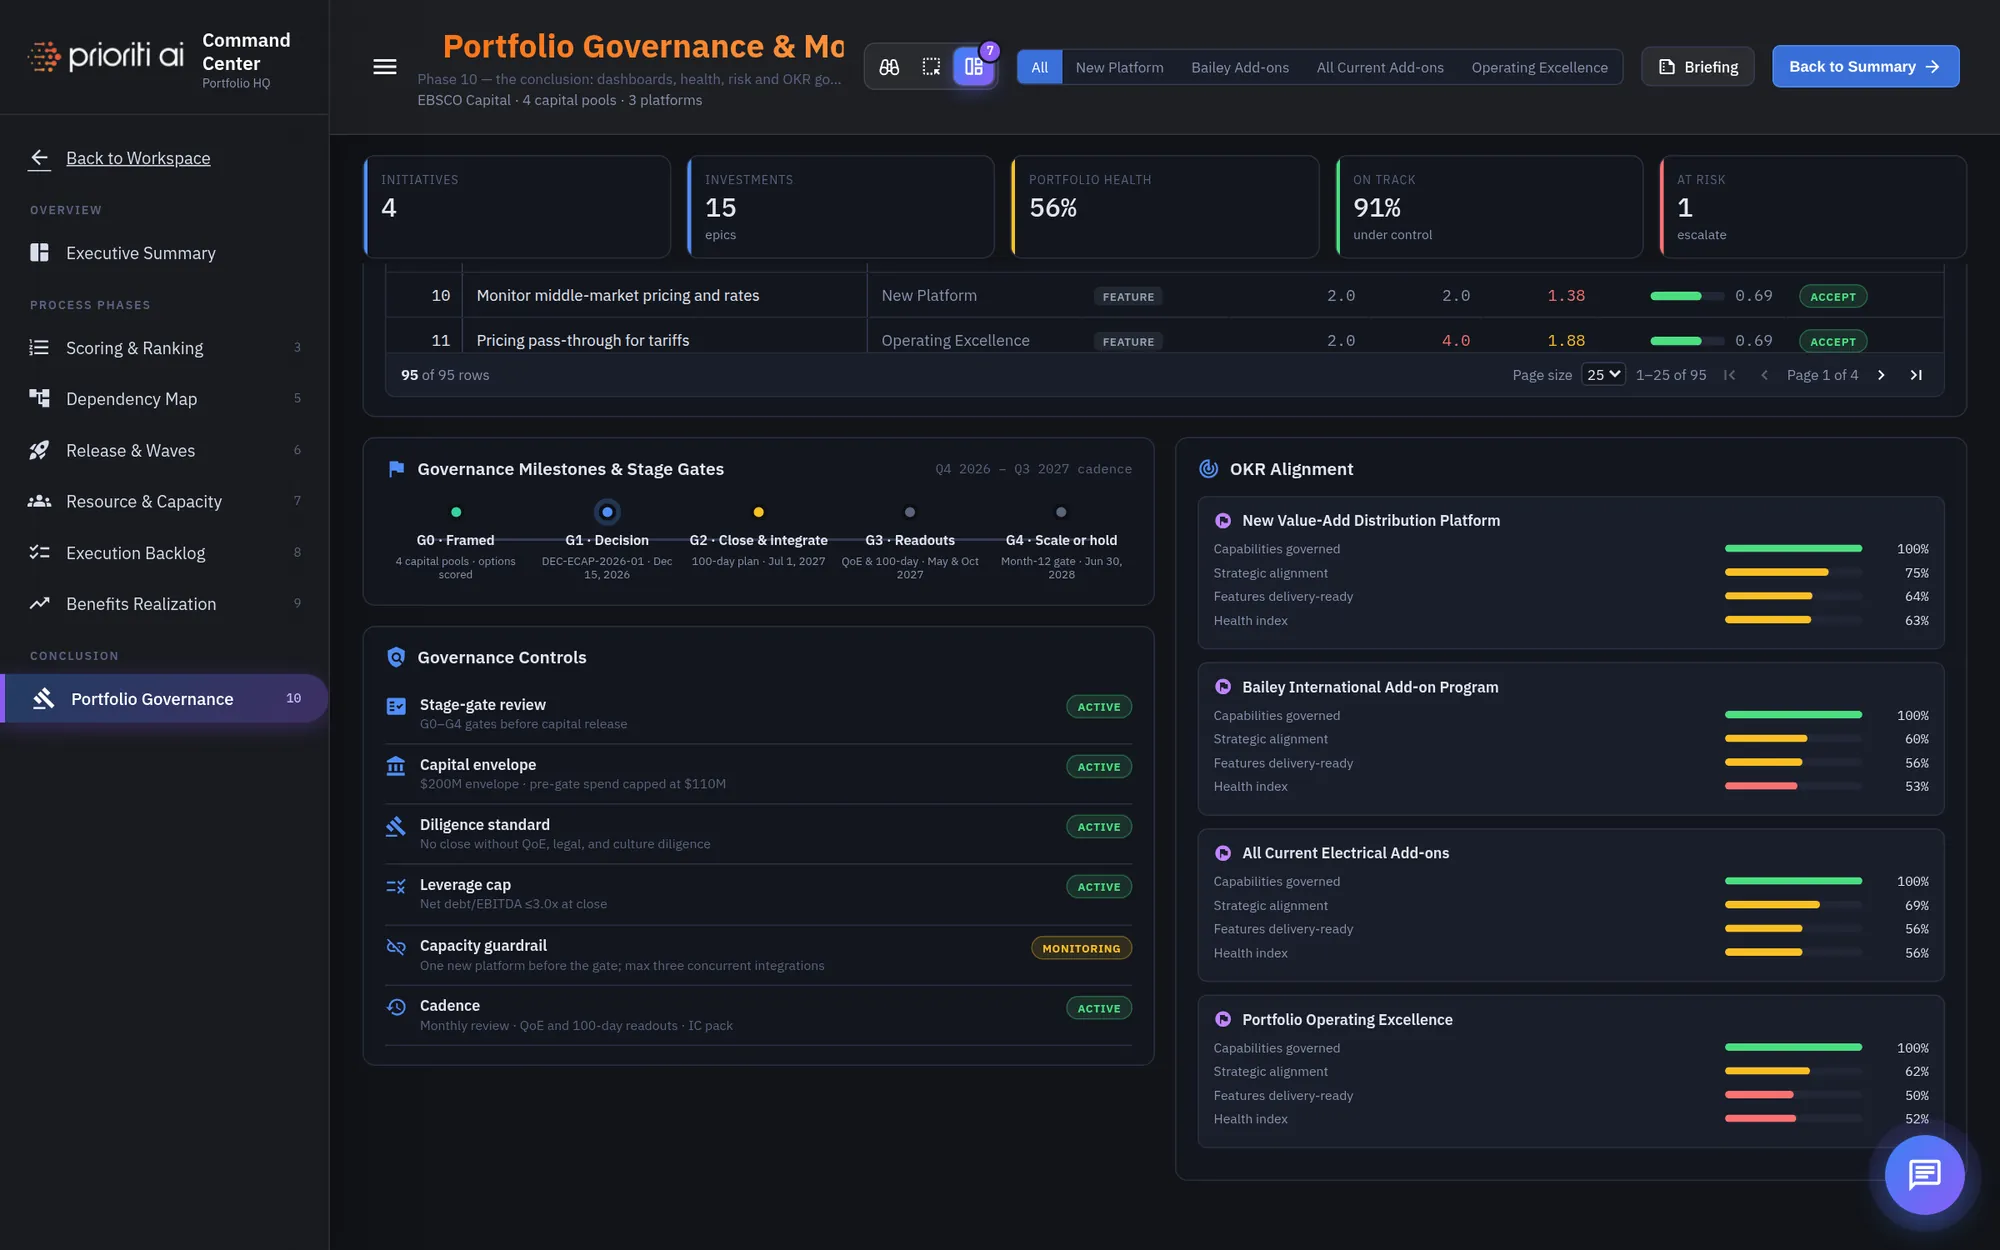Click the ACTIVE badge for Leverage cap
2000x1250 pixels.
click(1099, 887)
